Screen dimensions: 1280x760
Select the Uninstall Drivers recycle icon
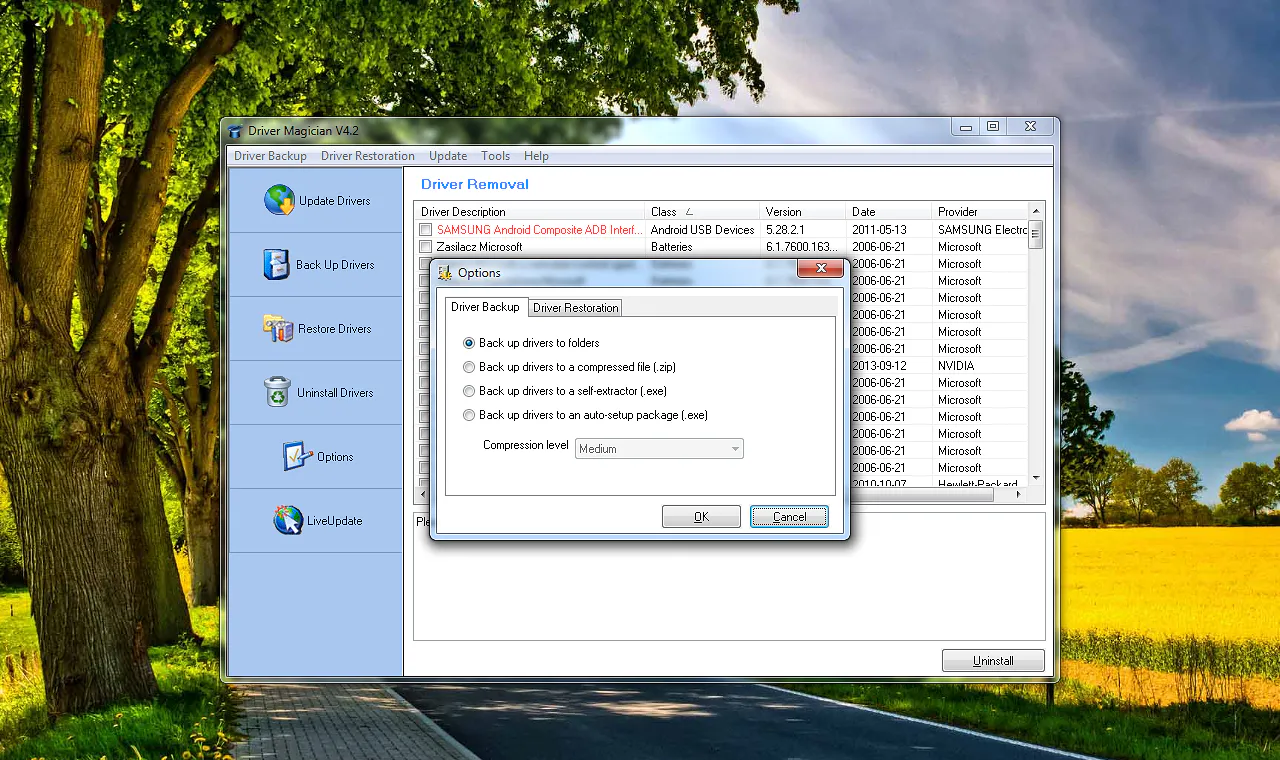click(x=279, y=392)
